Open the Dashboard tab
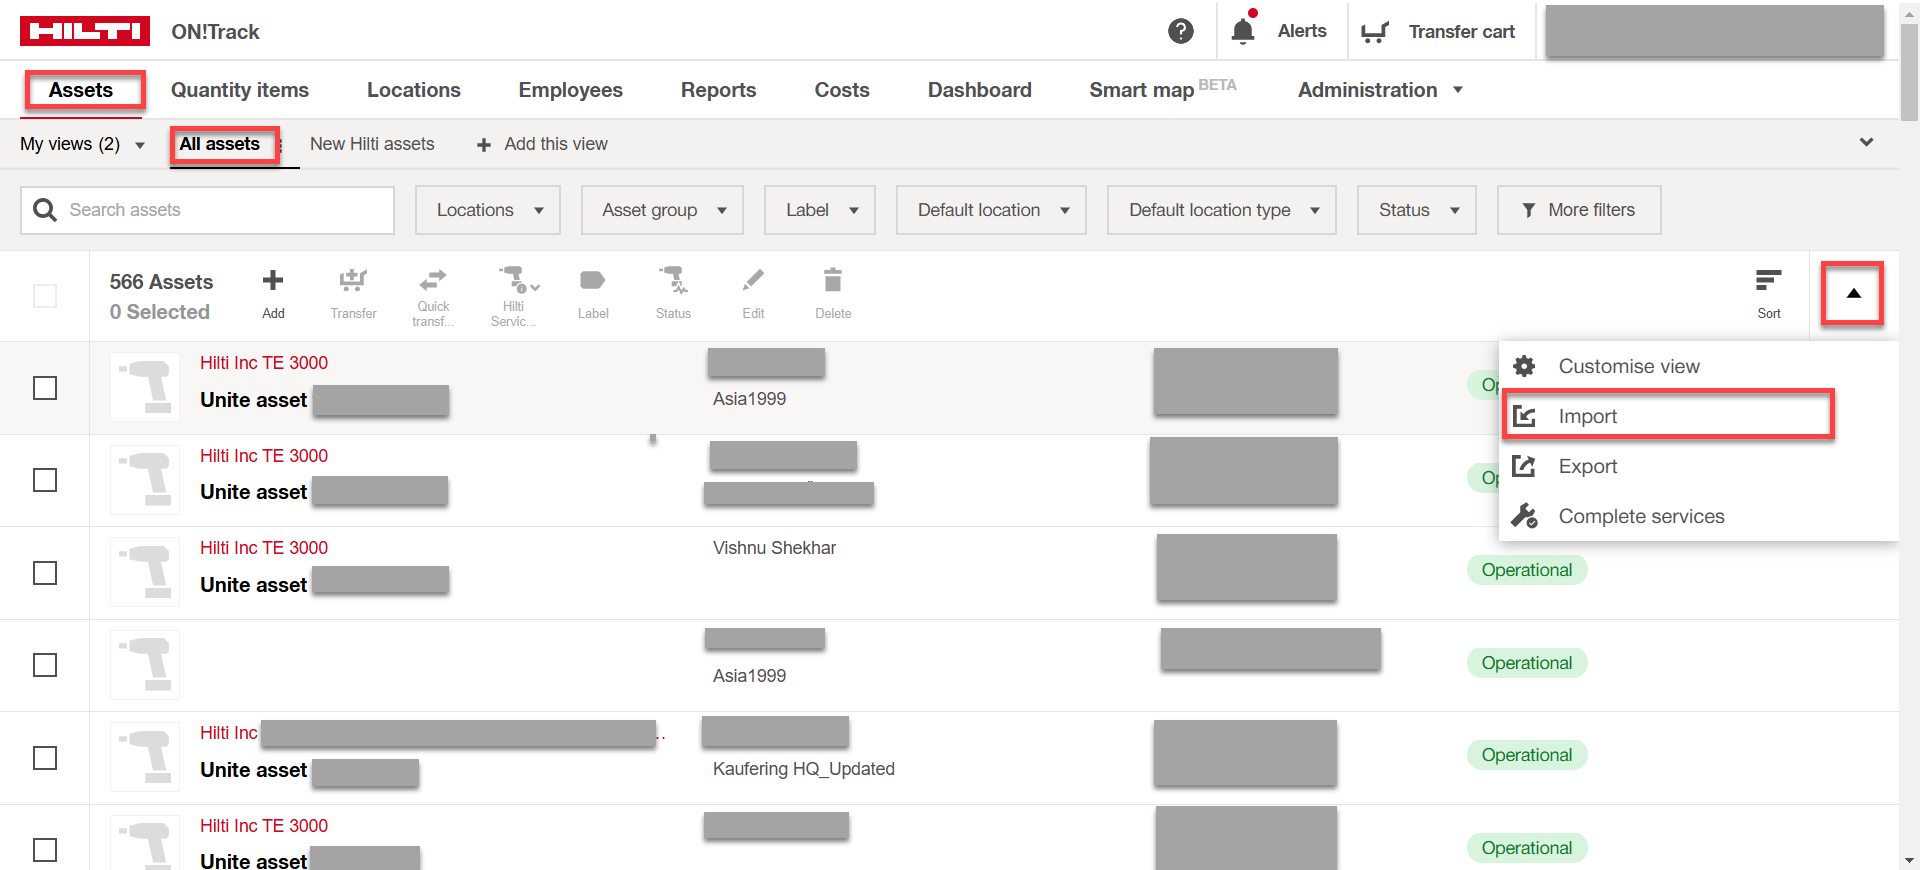The width and height of the screenshot is (1920, 870). pos(980,90)
